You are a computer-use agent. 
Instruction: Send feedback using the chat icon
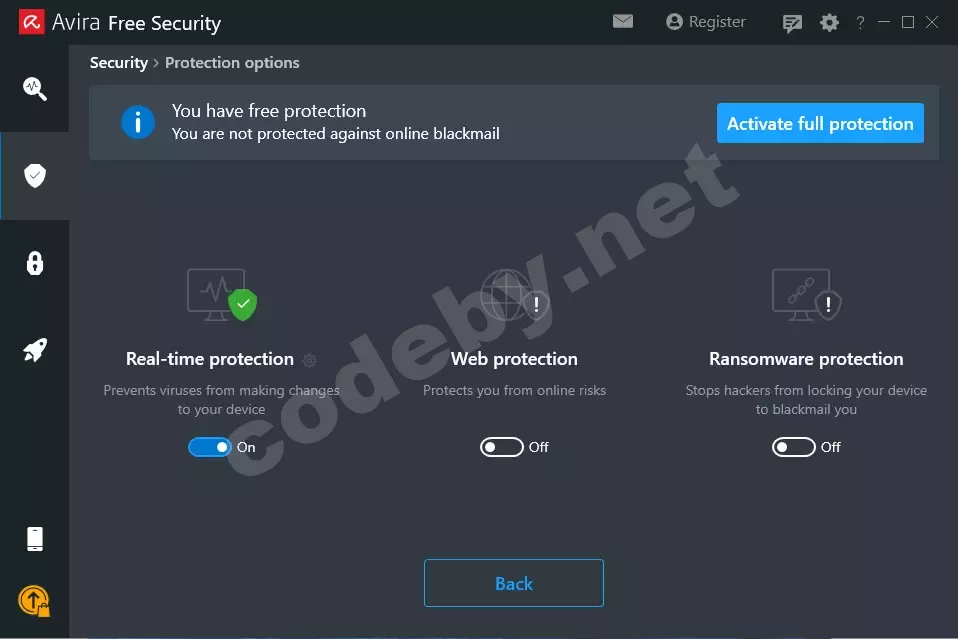pos(792,21)
